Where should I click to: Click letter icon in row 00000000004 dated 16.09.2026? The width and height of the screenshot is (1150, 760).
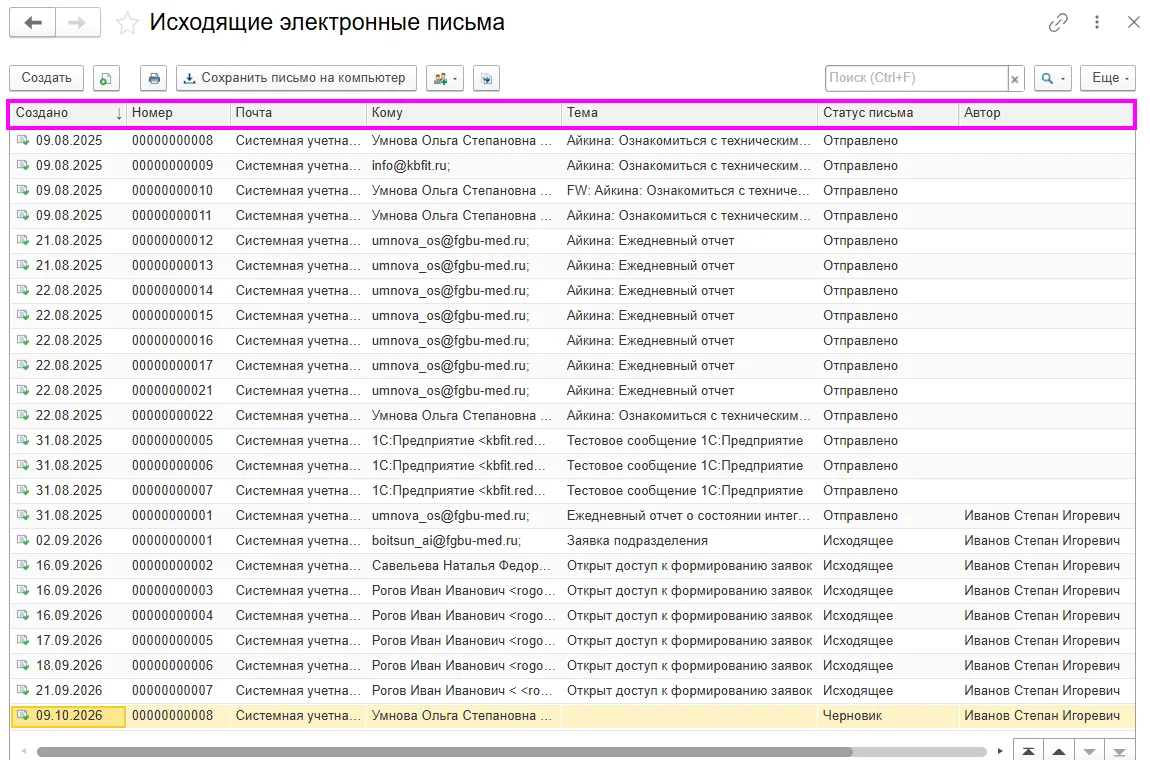pyautogui.click(x=23, y=614)
